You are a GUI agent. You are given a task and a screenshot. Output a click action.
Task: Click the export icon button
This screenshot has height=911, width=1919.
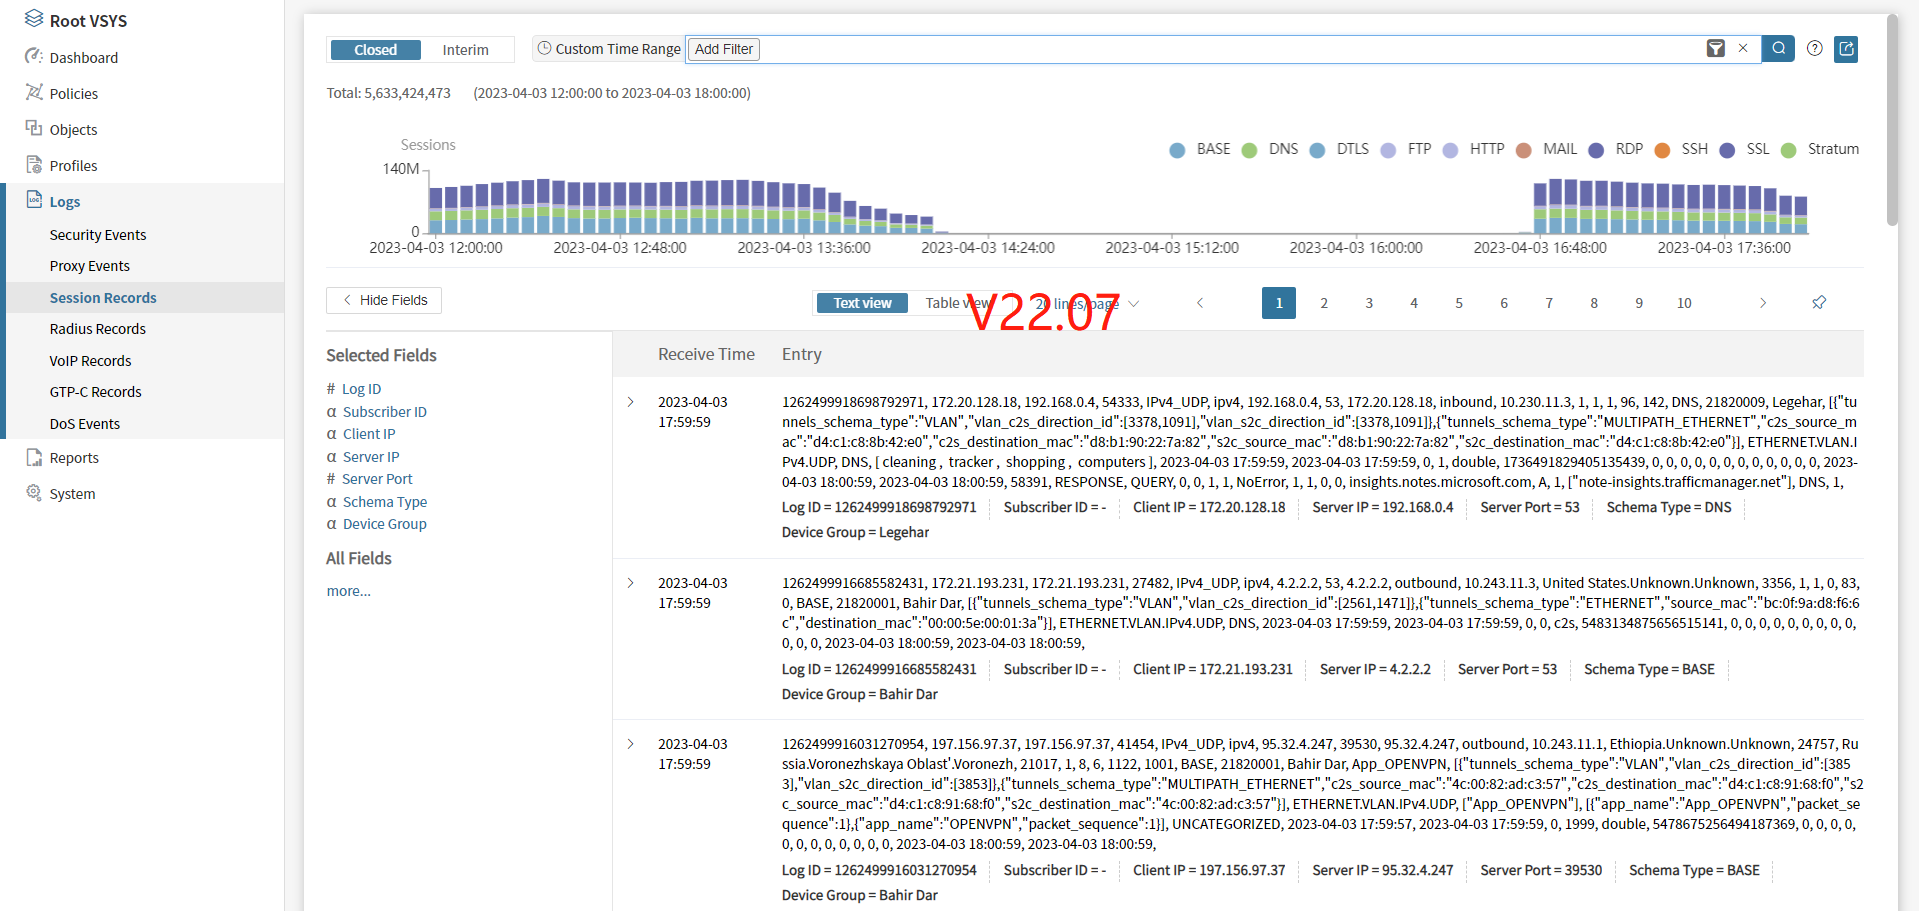coord(1846,49)
